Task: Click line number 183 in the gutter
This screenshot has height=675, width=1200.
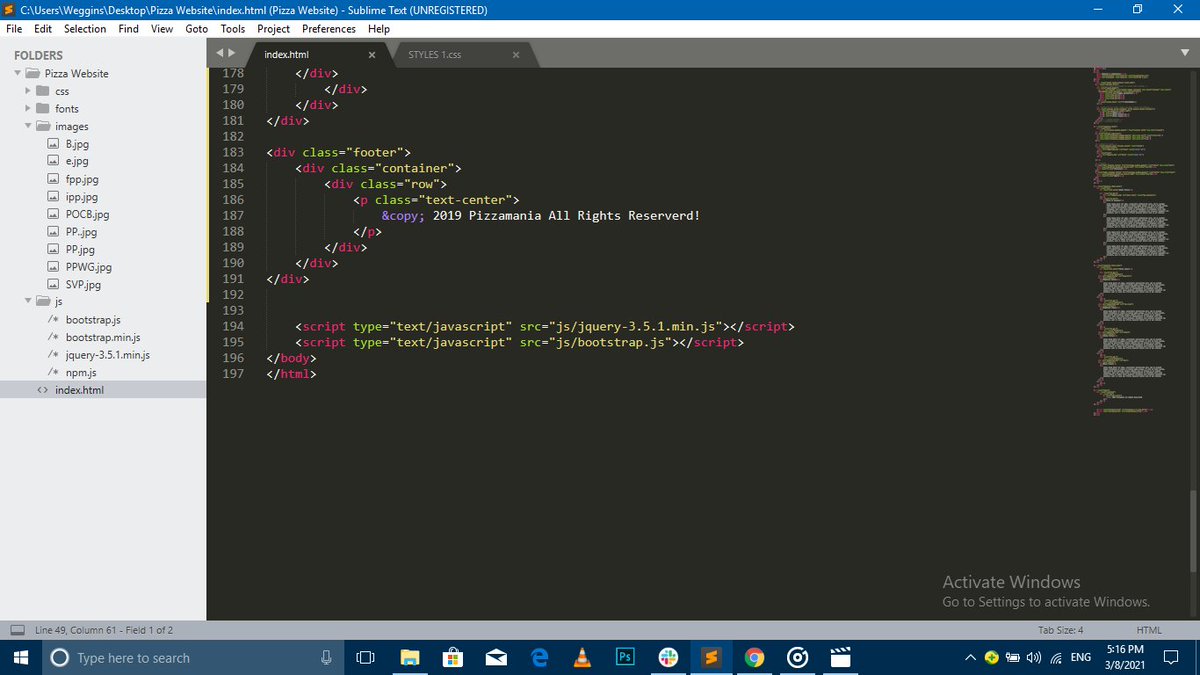Action: [232, 152]
